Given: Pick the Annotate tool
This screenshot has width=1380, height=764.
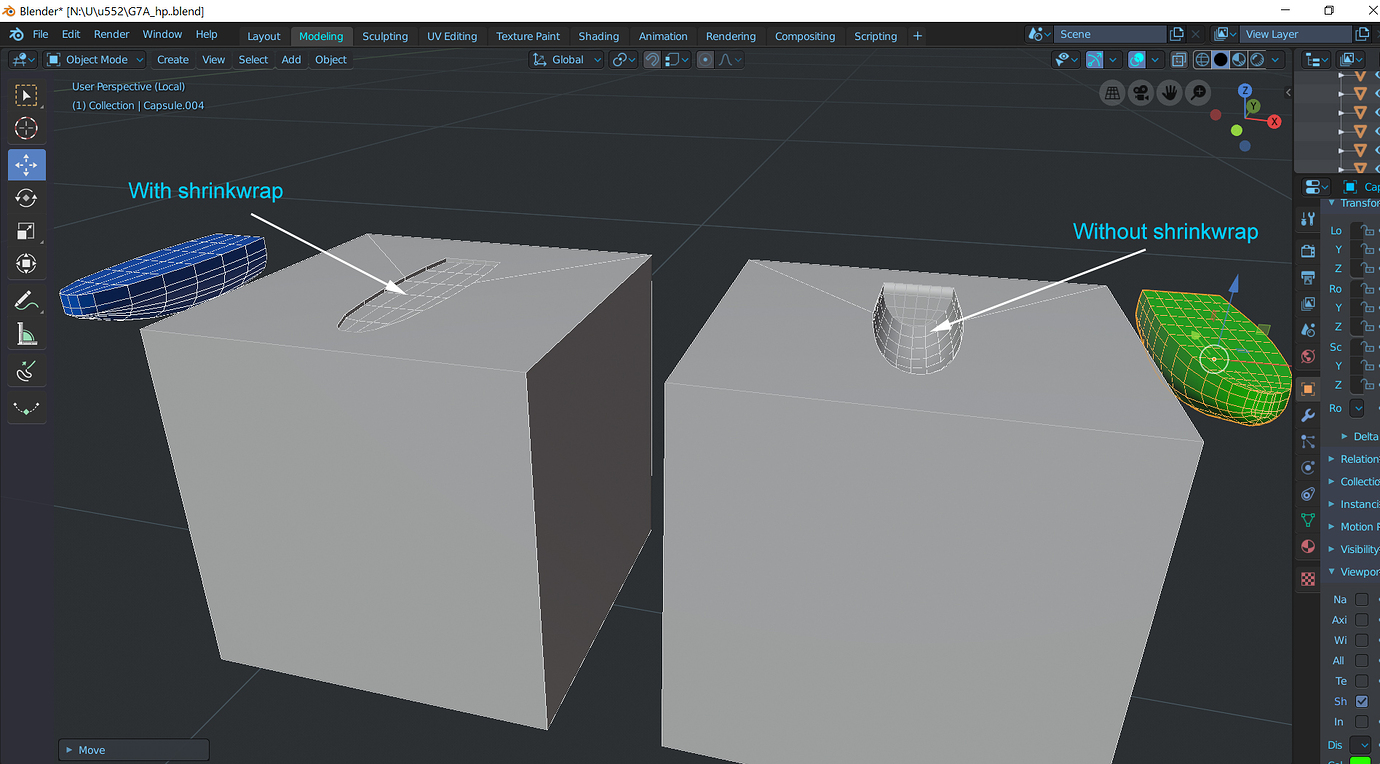Looking at the screenshot, I should [x=26, y=301].
